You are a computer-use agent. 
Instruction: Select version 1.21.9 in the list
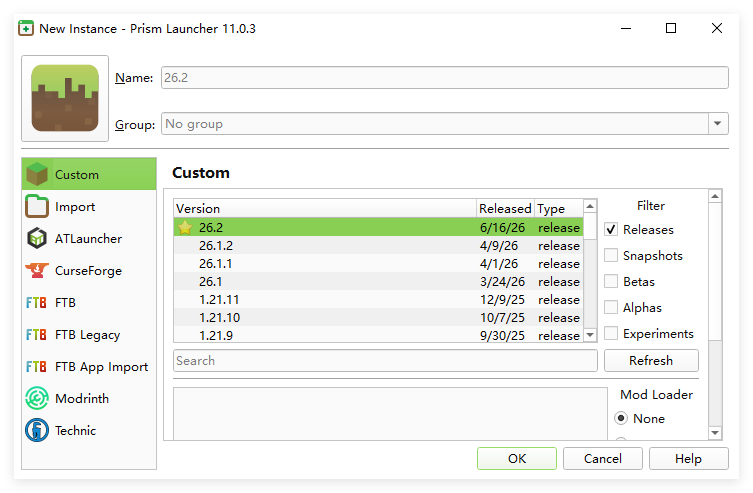pos(378,335)
